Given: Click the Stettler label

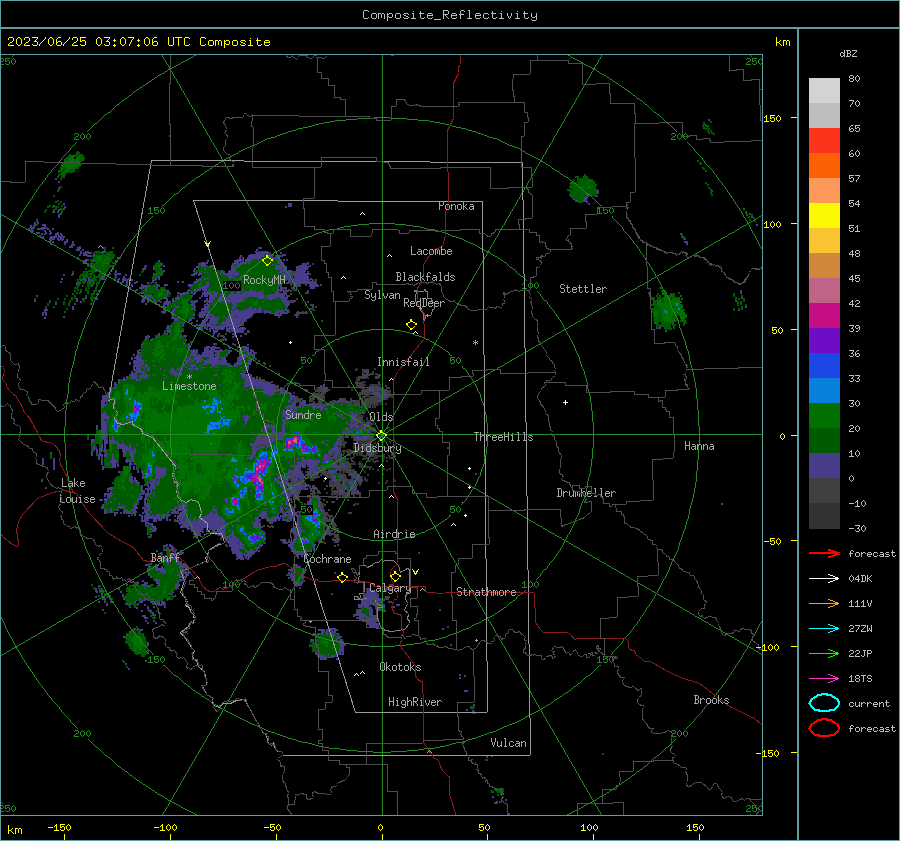Looking at the screenshot, I should click(x=583, y=289).
